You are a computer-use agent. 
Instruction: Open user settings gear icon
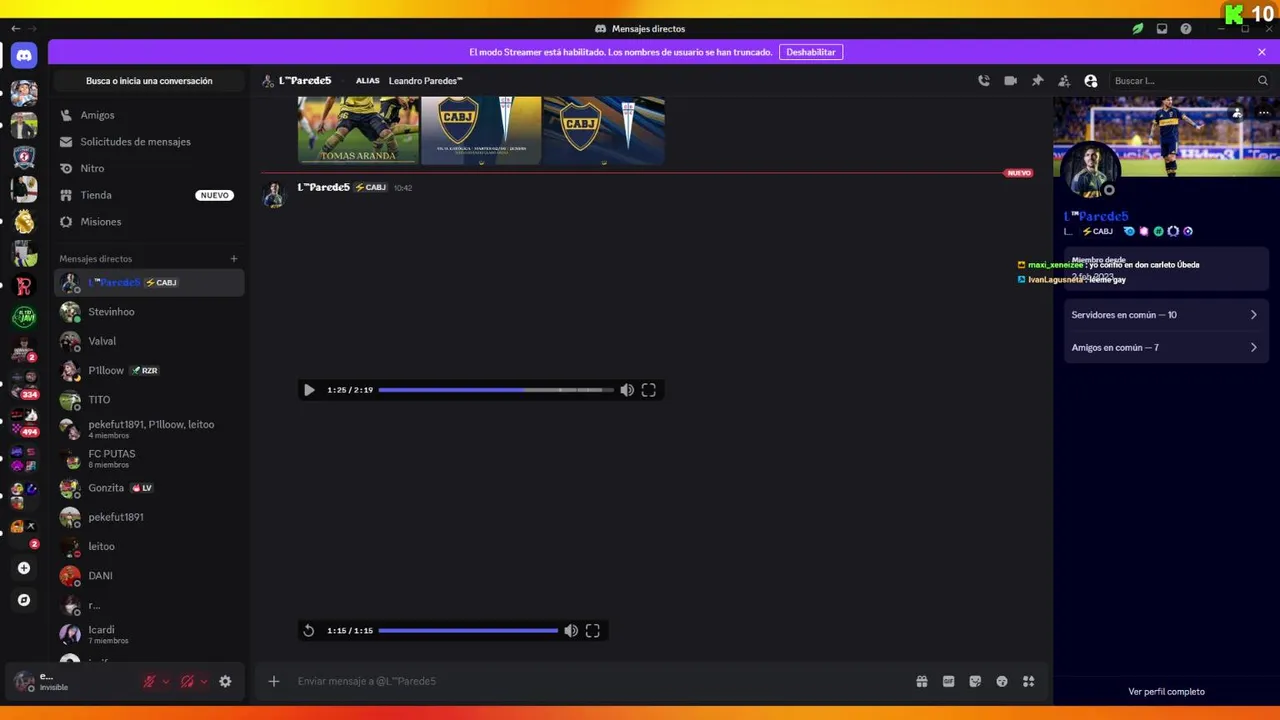click(225, 681)
